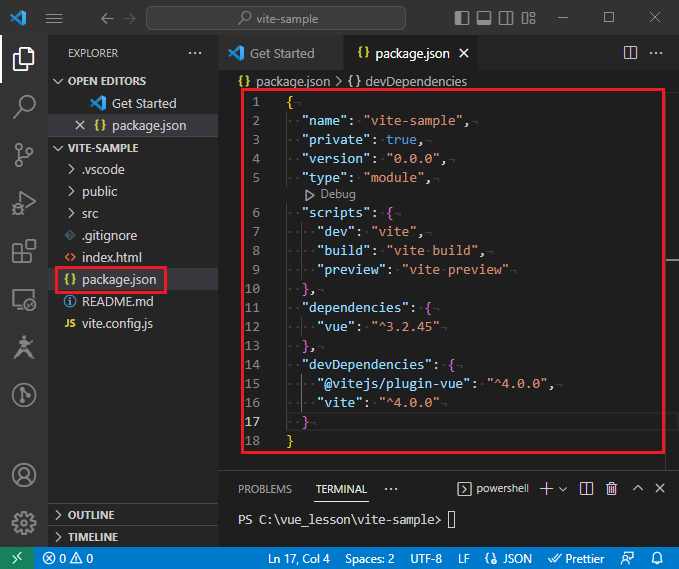
Task: Go back with the left arrow
Action: 107,19
